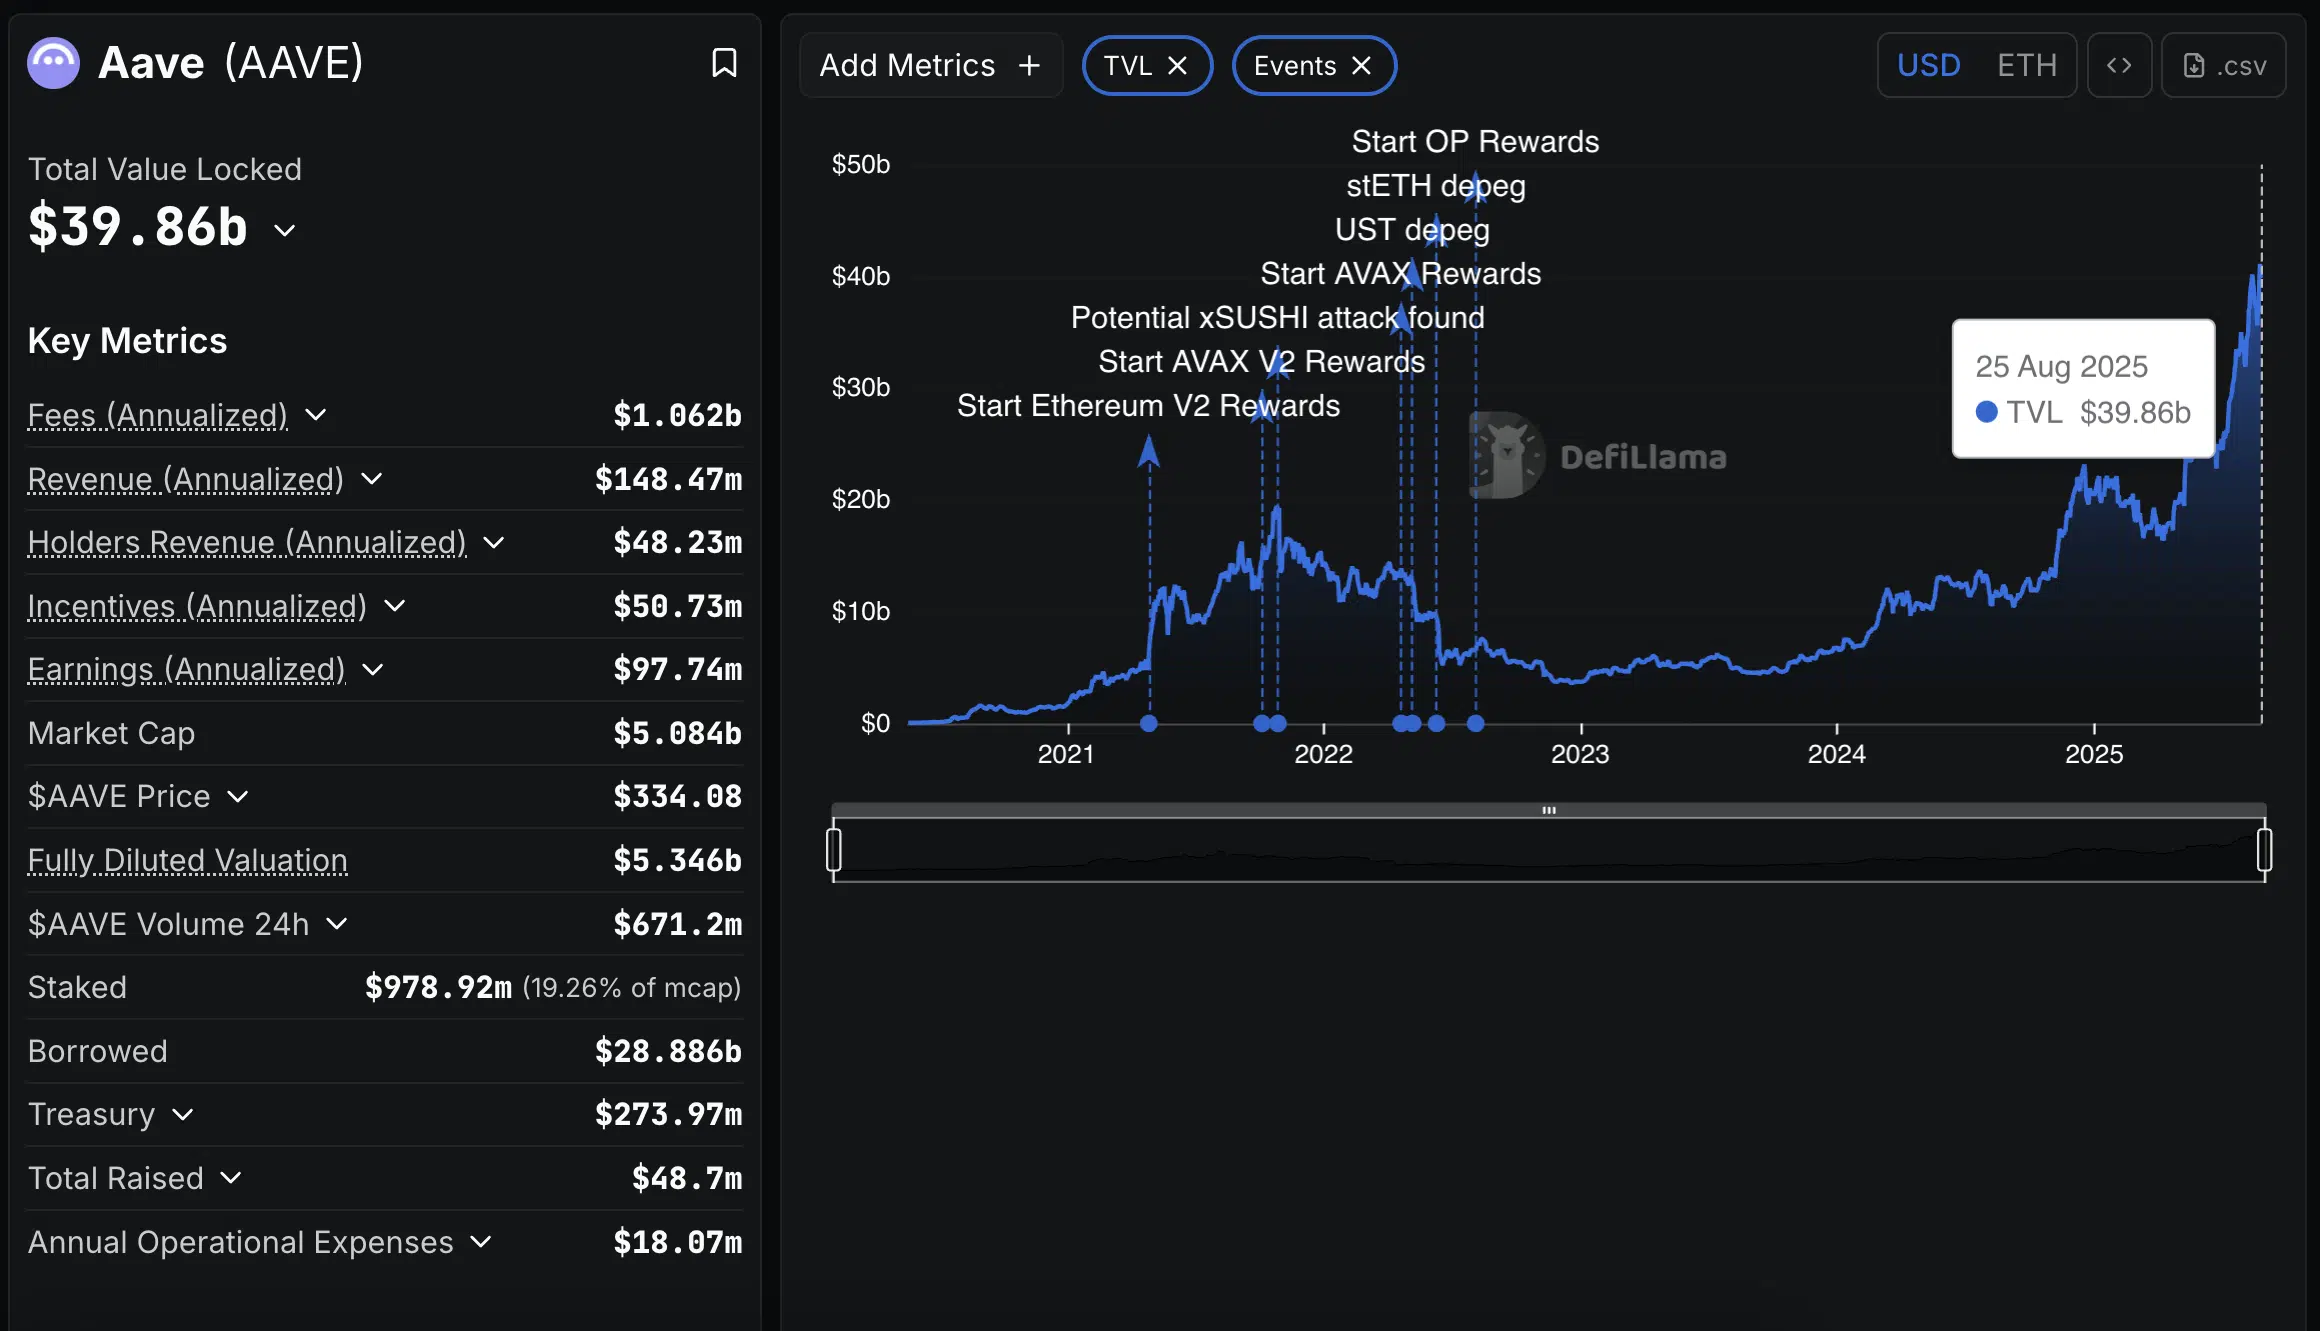Open the embed code icon
2320x1331 pixels.
pos(2119,66)
